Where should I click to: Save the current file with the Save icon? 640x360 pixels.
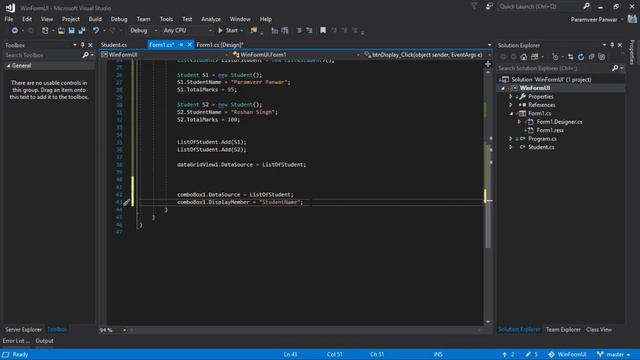pyautogui.click(x=71, y=31)
